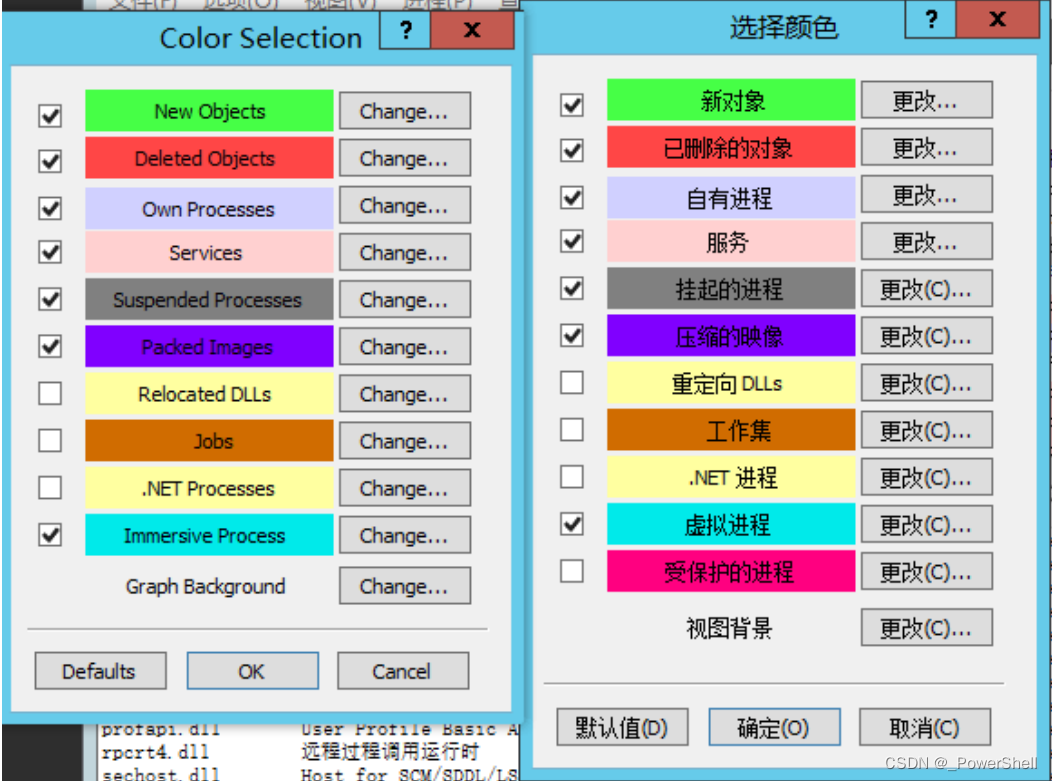1052x781 pixels.
Task: Click the 取消(C) button
Action: [925, 727]
